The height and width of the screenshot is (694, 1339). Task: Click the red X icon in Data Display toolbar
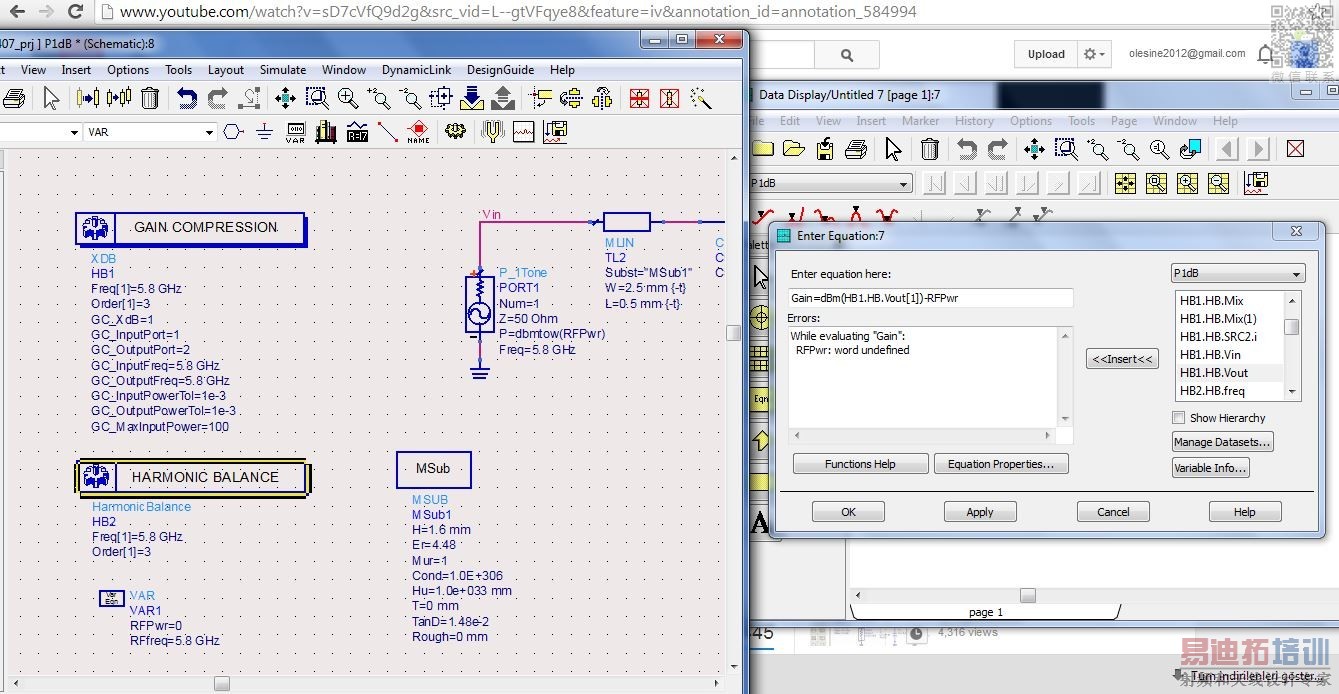click(x=1296, y=149)
